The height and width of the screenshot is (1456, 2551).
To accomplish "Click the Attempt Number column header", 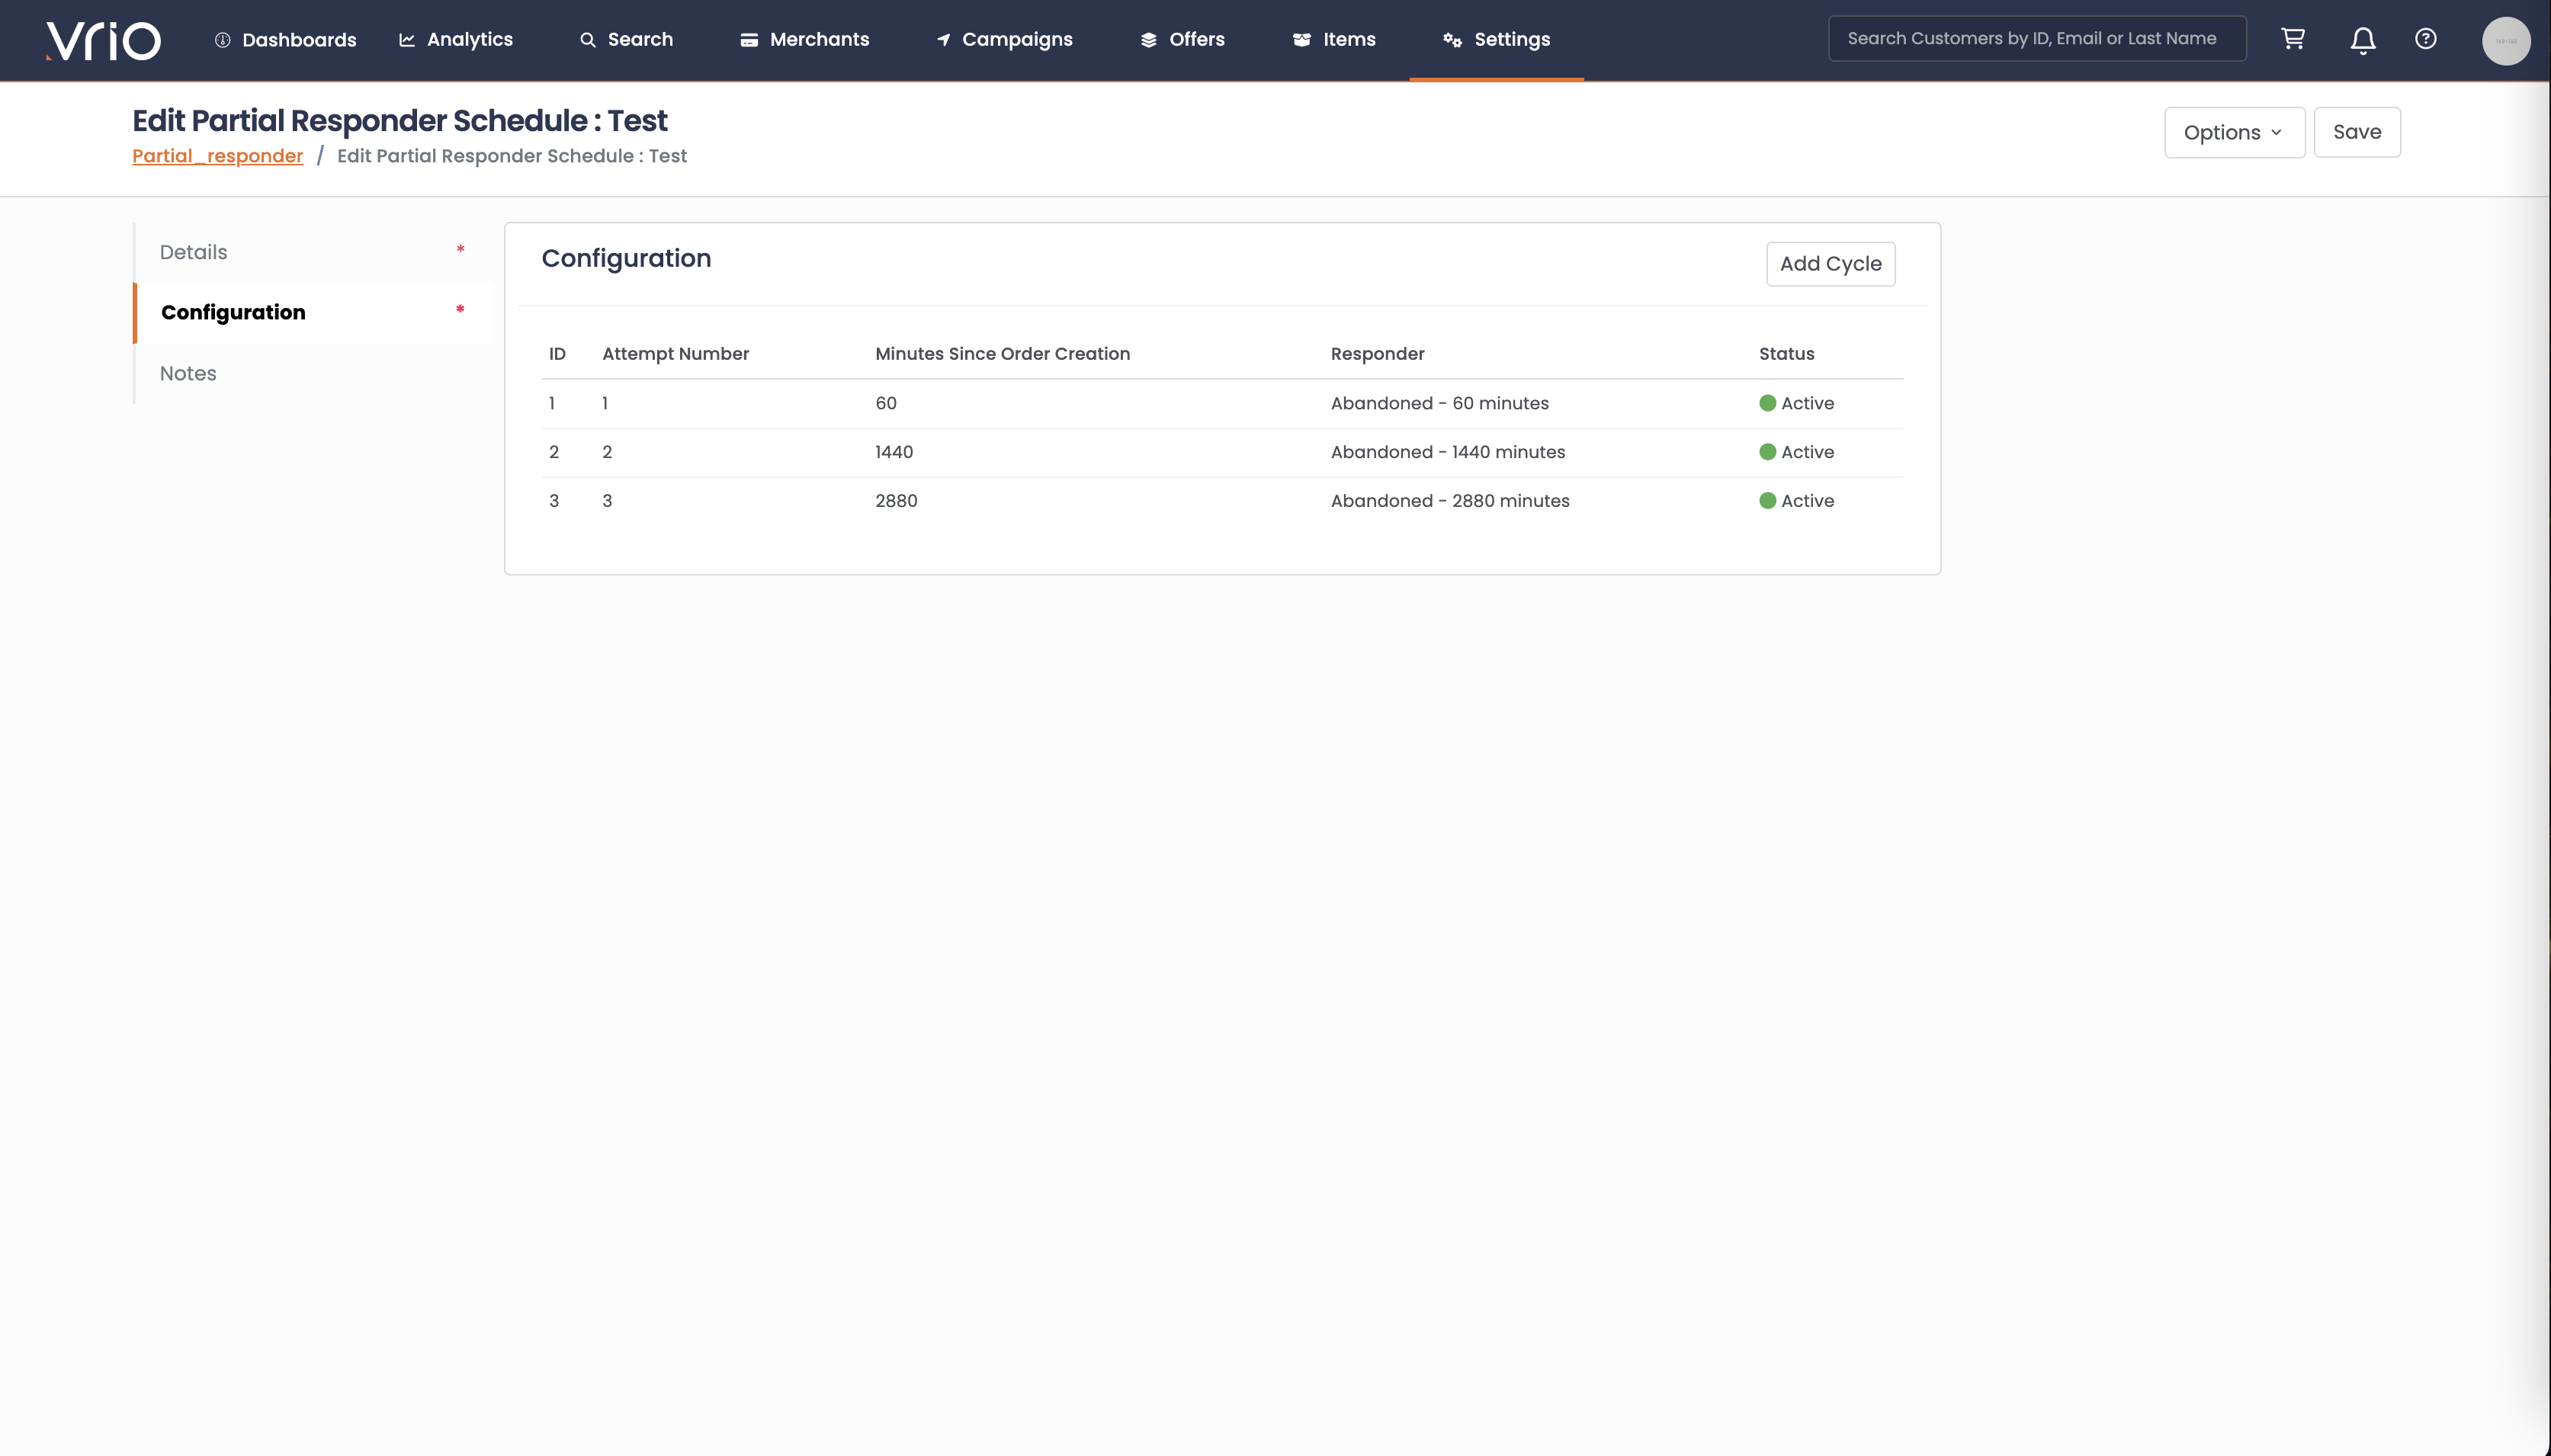I will 675,354.
